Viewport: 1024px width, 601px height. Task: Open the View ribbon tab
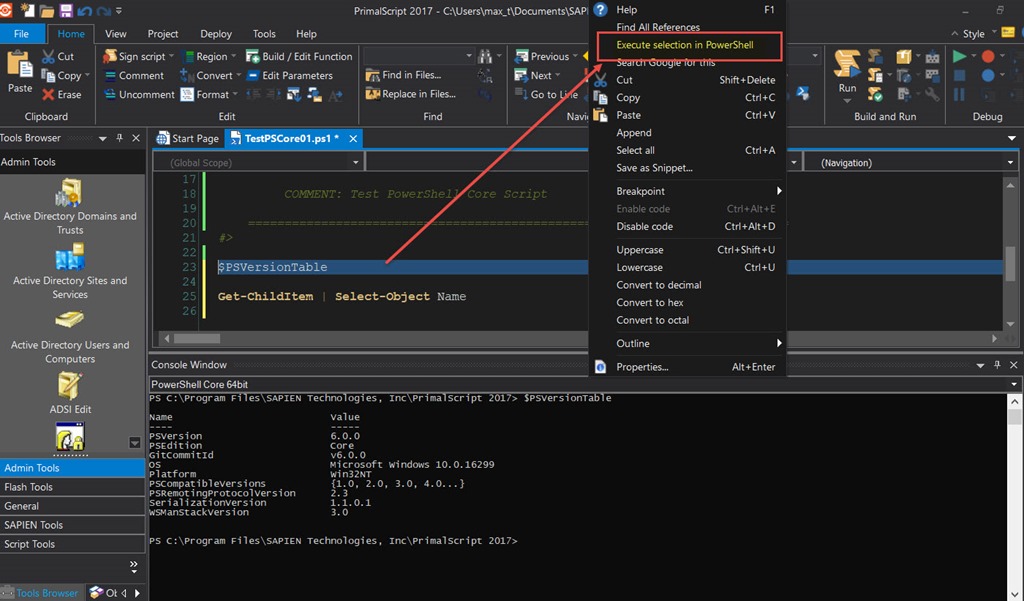116,34
